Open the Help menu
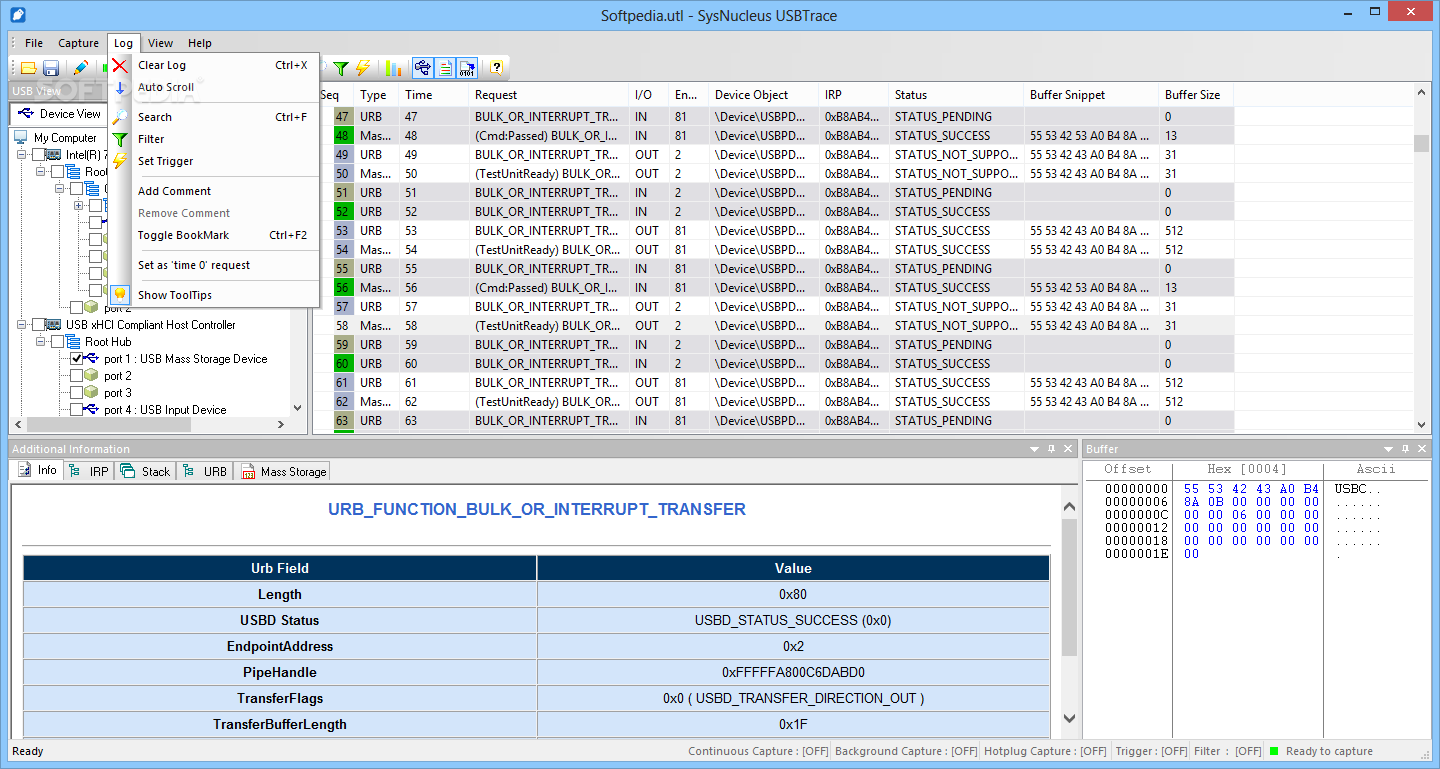Viewport: 1440px width, 769px height. pyautogui.click(x=200, y=43)
